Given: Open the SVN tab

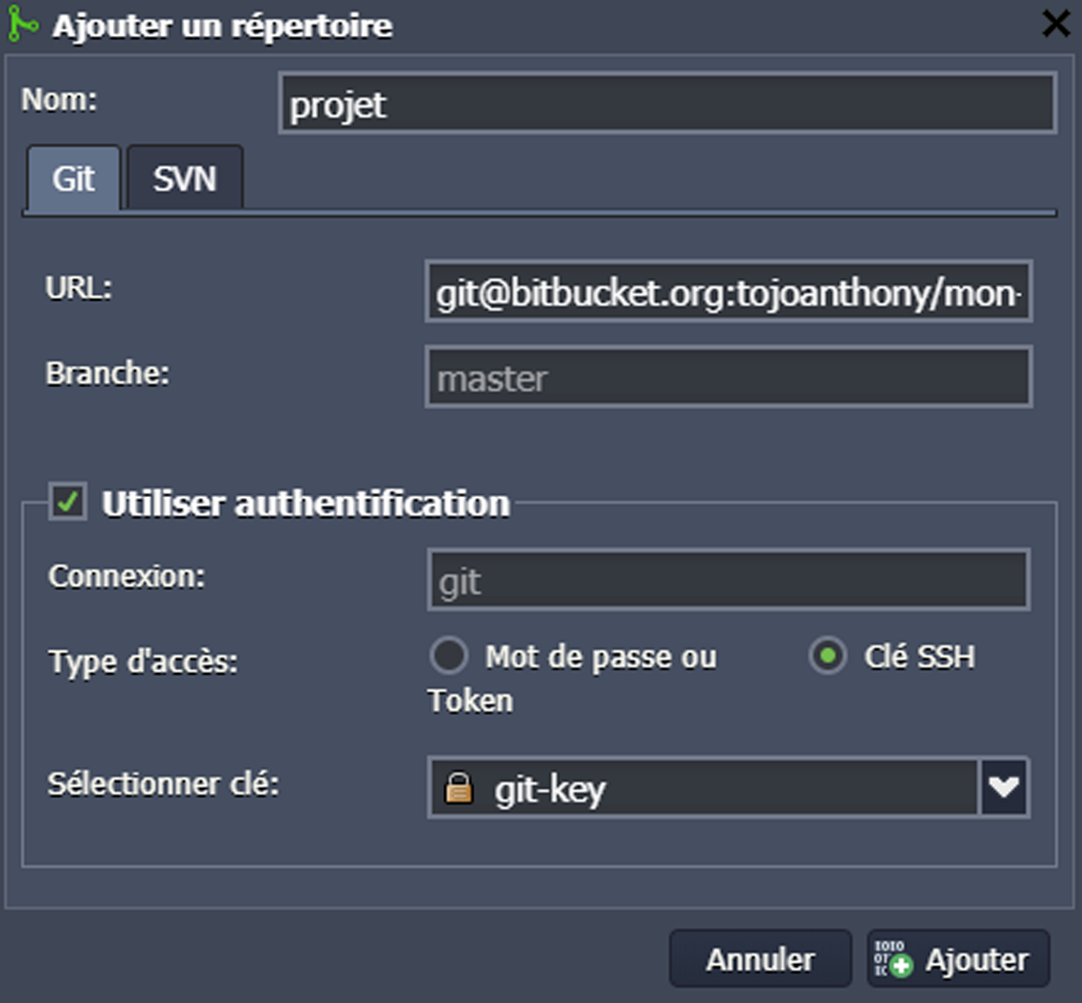Looking at the screenshot, I should tap(184, 179).
